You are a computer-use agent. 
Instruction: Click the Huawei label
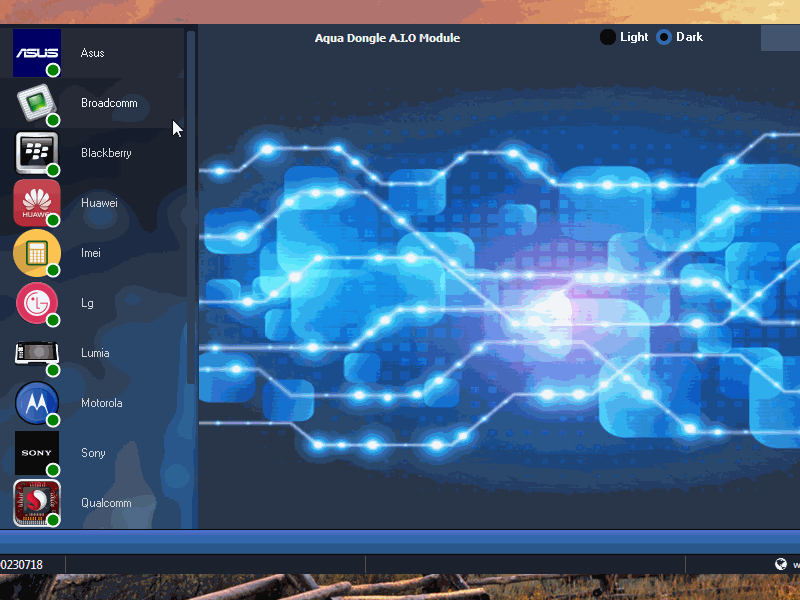tap(99, 203)
